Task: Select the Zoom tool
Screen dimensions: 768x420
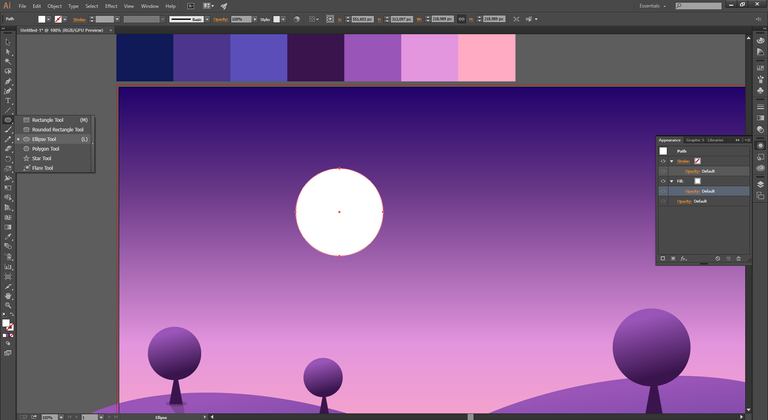Action: tap(7, 305)
